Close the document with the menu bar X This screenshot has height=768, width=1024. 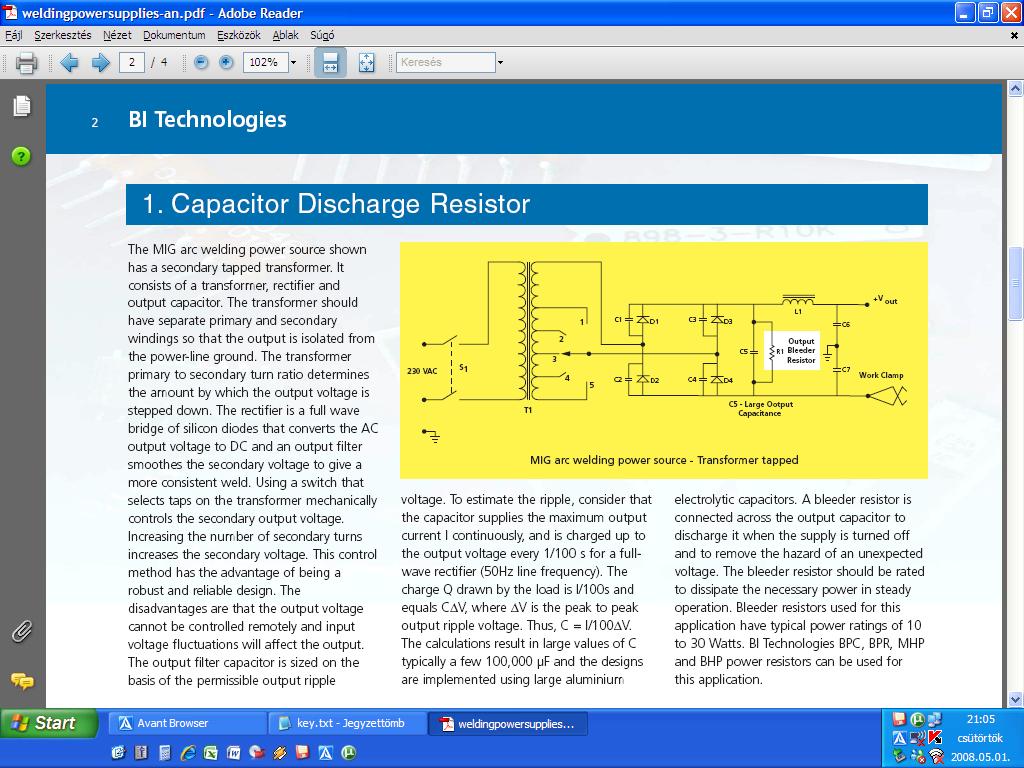1014,36
